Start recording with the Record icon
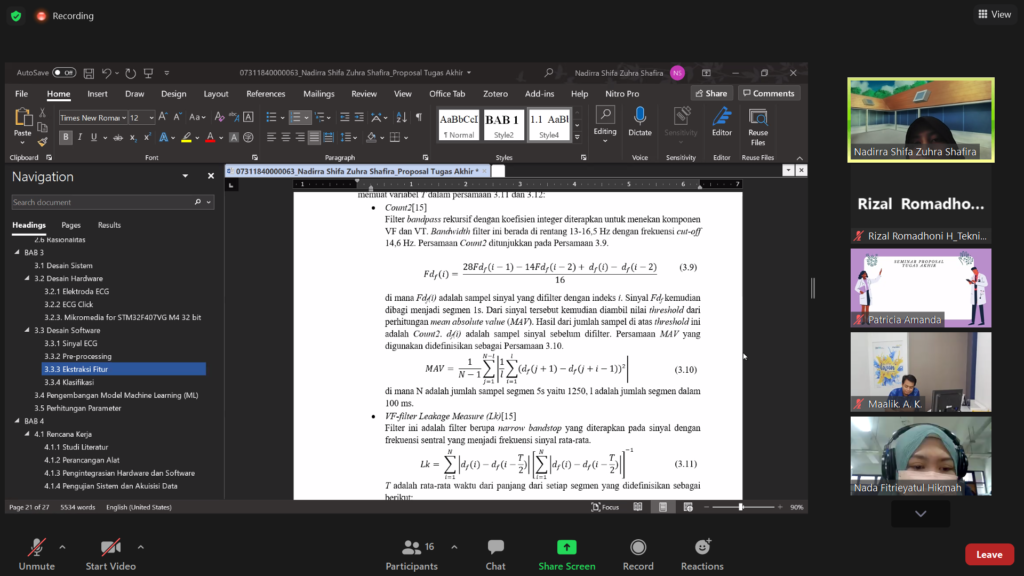 pos(638,547)
